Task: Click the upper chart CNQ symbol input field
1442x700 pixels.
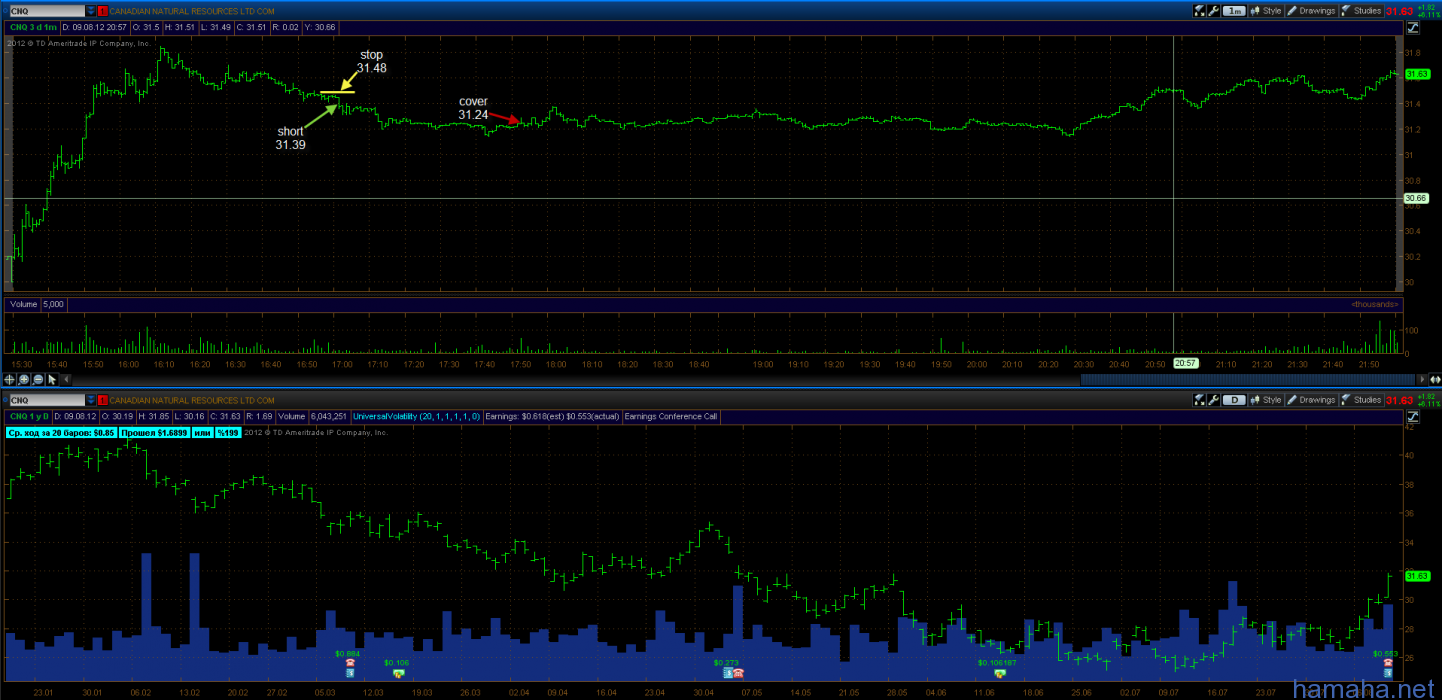Action: [x=40, y=11]
